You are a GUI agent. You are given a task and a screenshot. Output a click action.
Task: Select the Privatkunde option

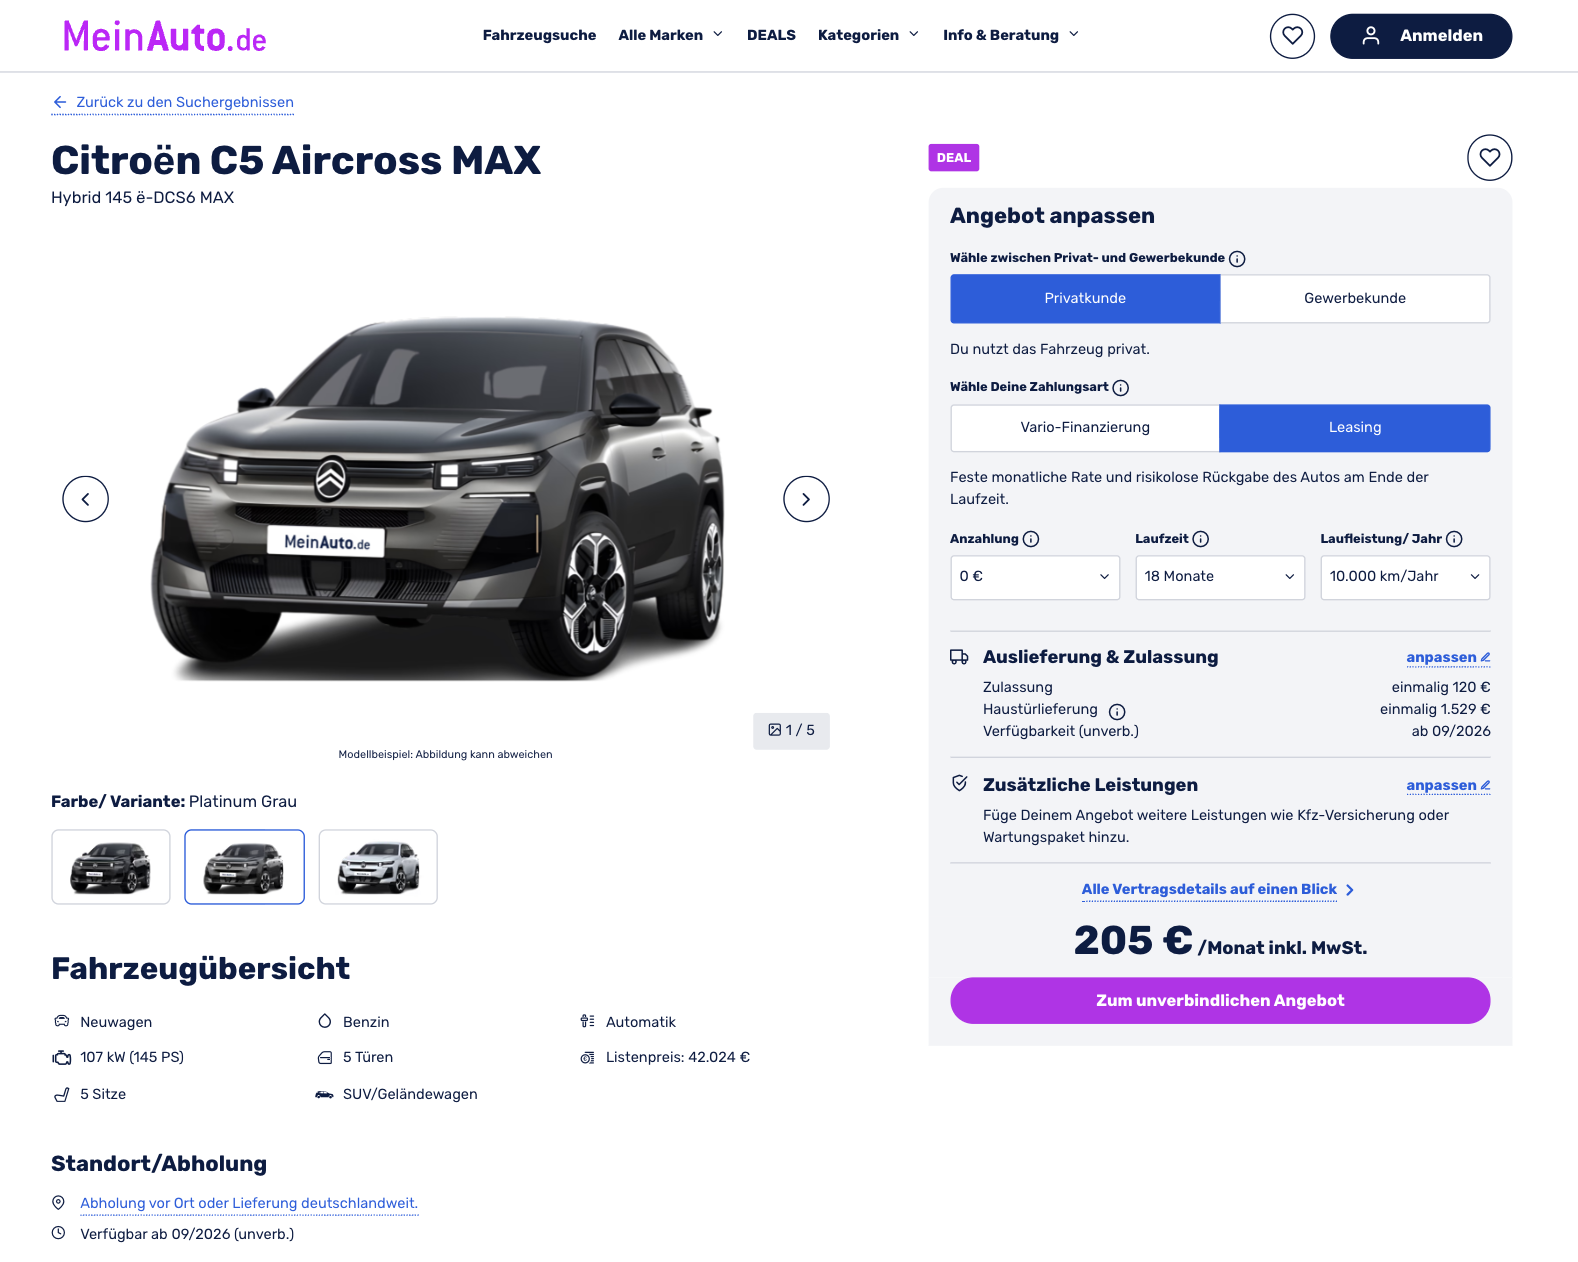click(1085, 299)
